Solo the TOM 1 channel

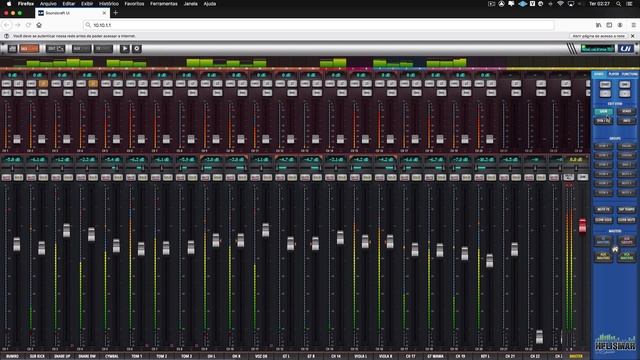(143, 177)
